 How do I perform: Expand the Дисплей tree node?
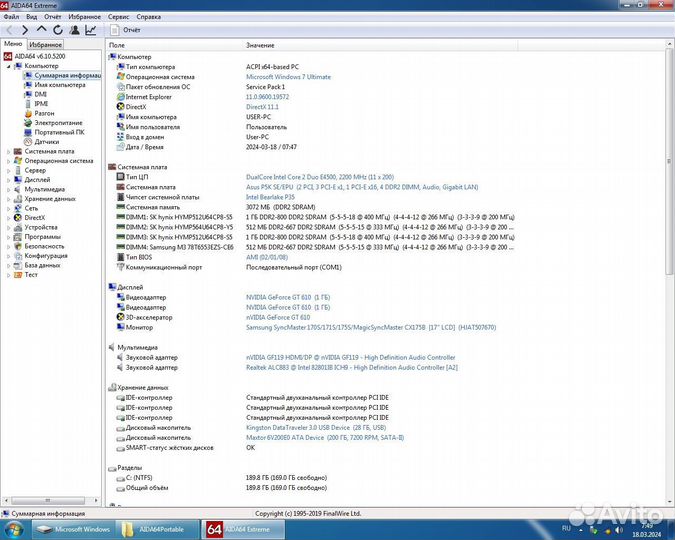pyautogui.click(x=8, y=180)
